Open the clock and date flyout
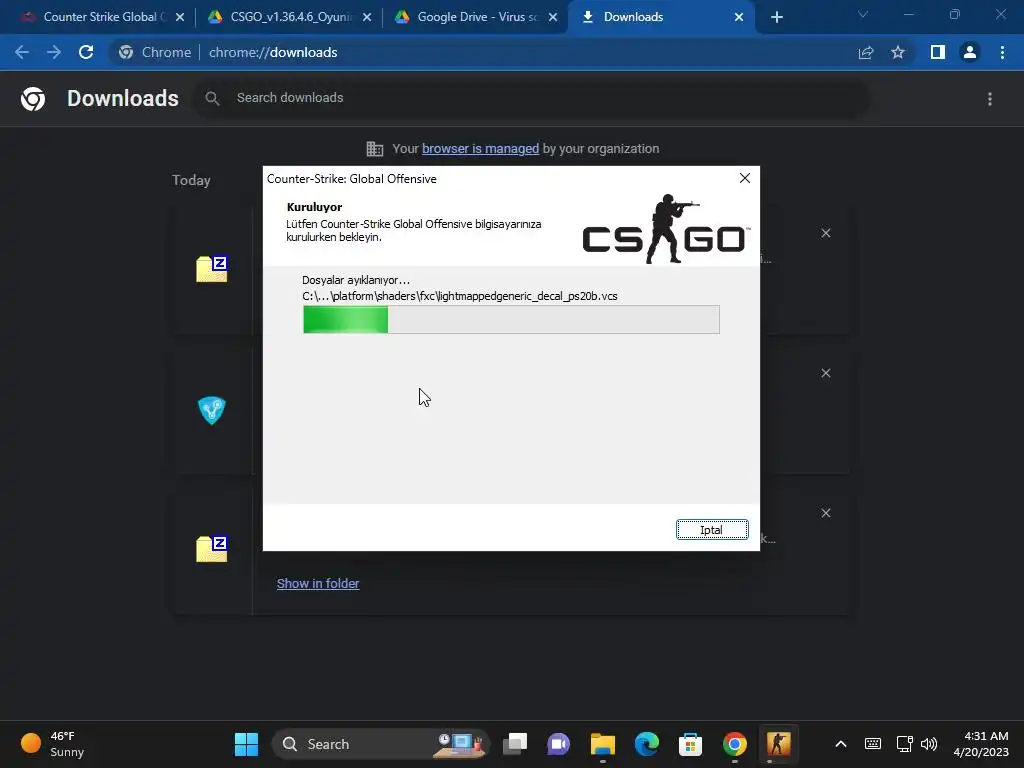Screen dimensions: 1024x768 pos(981,744)
